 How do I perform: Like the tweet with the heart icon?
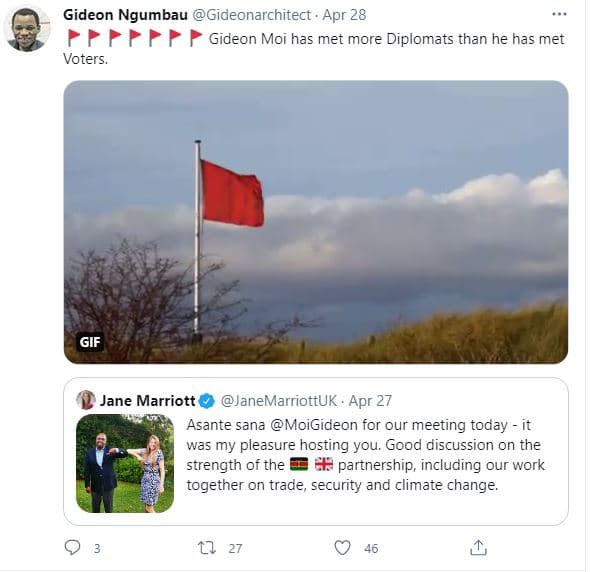[x=342, y=548]
